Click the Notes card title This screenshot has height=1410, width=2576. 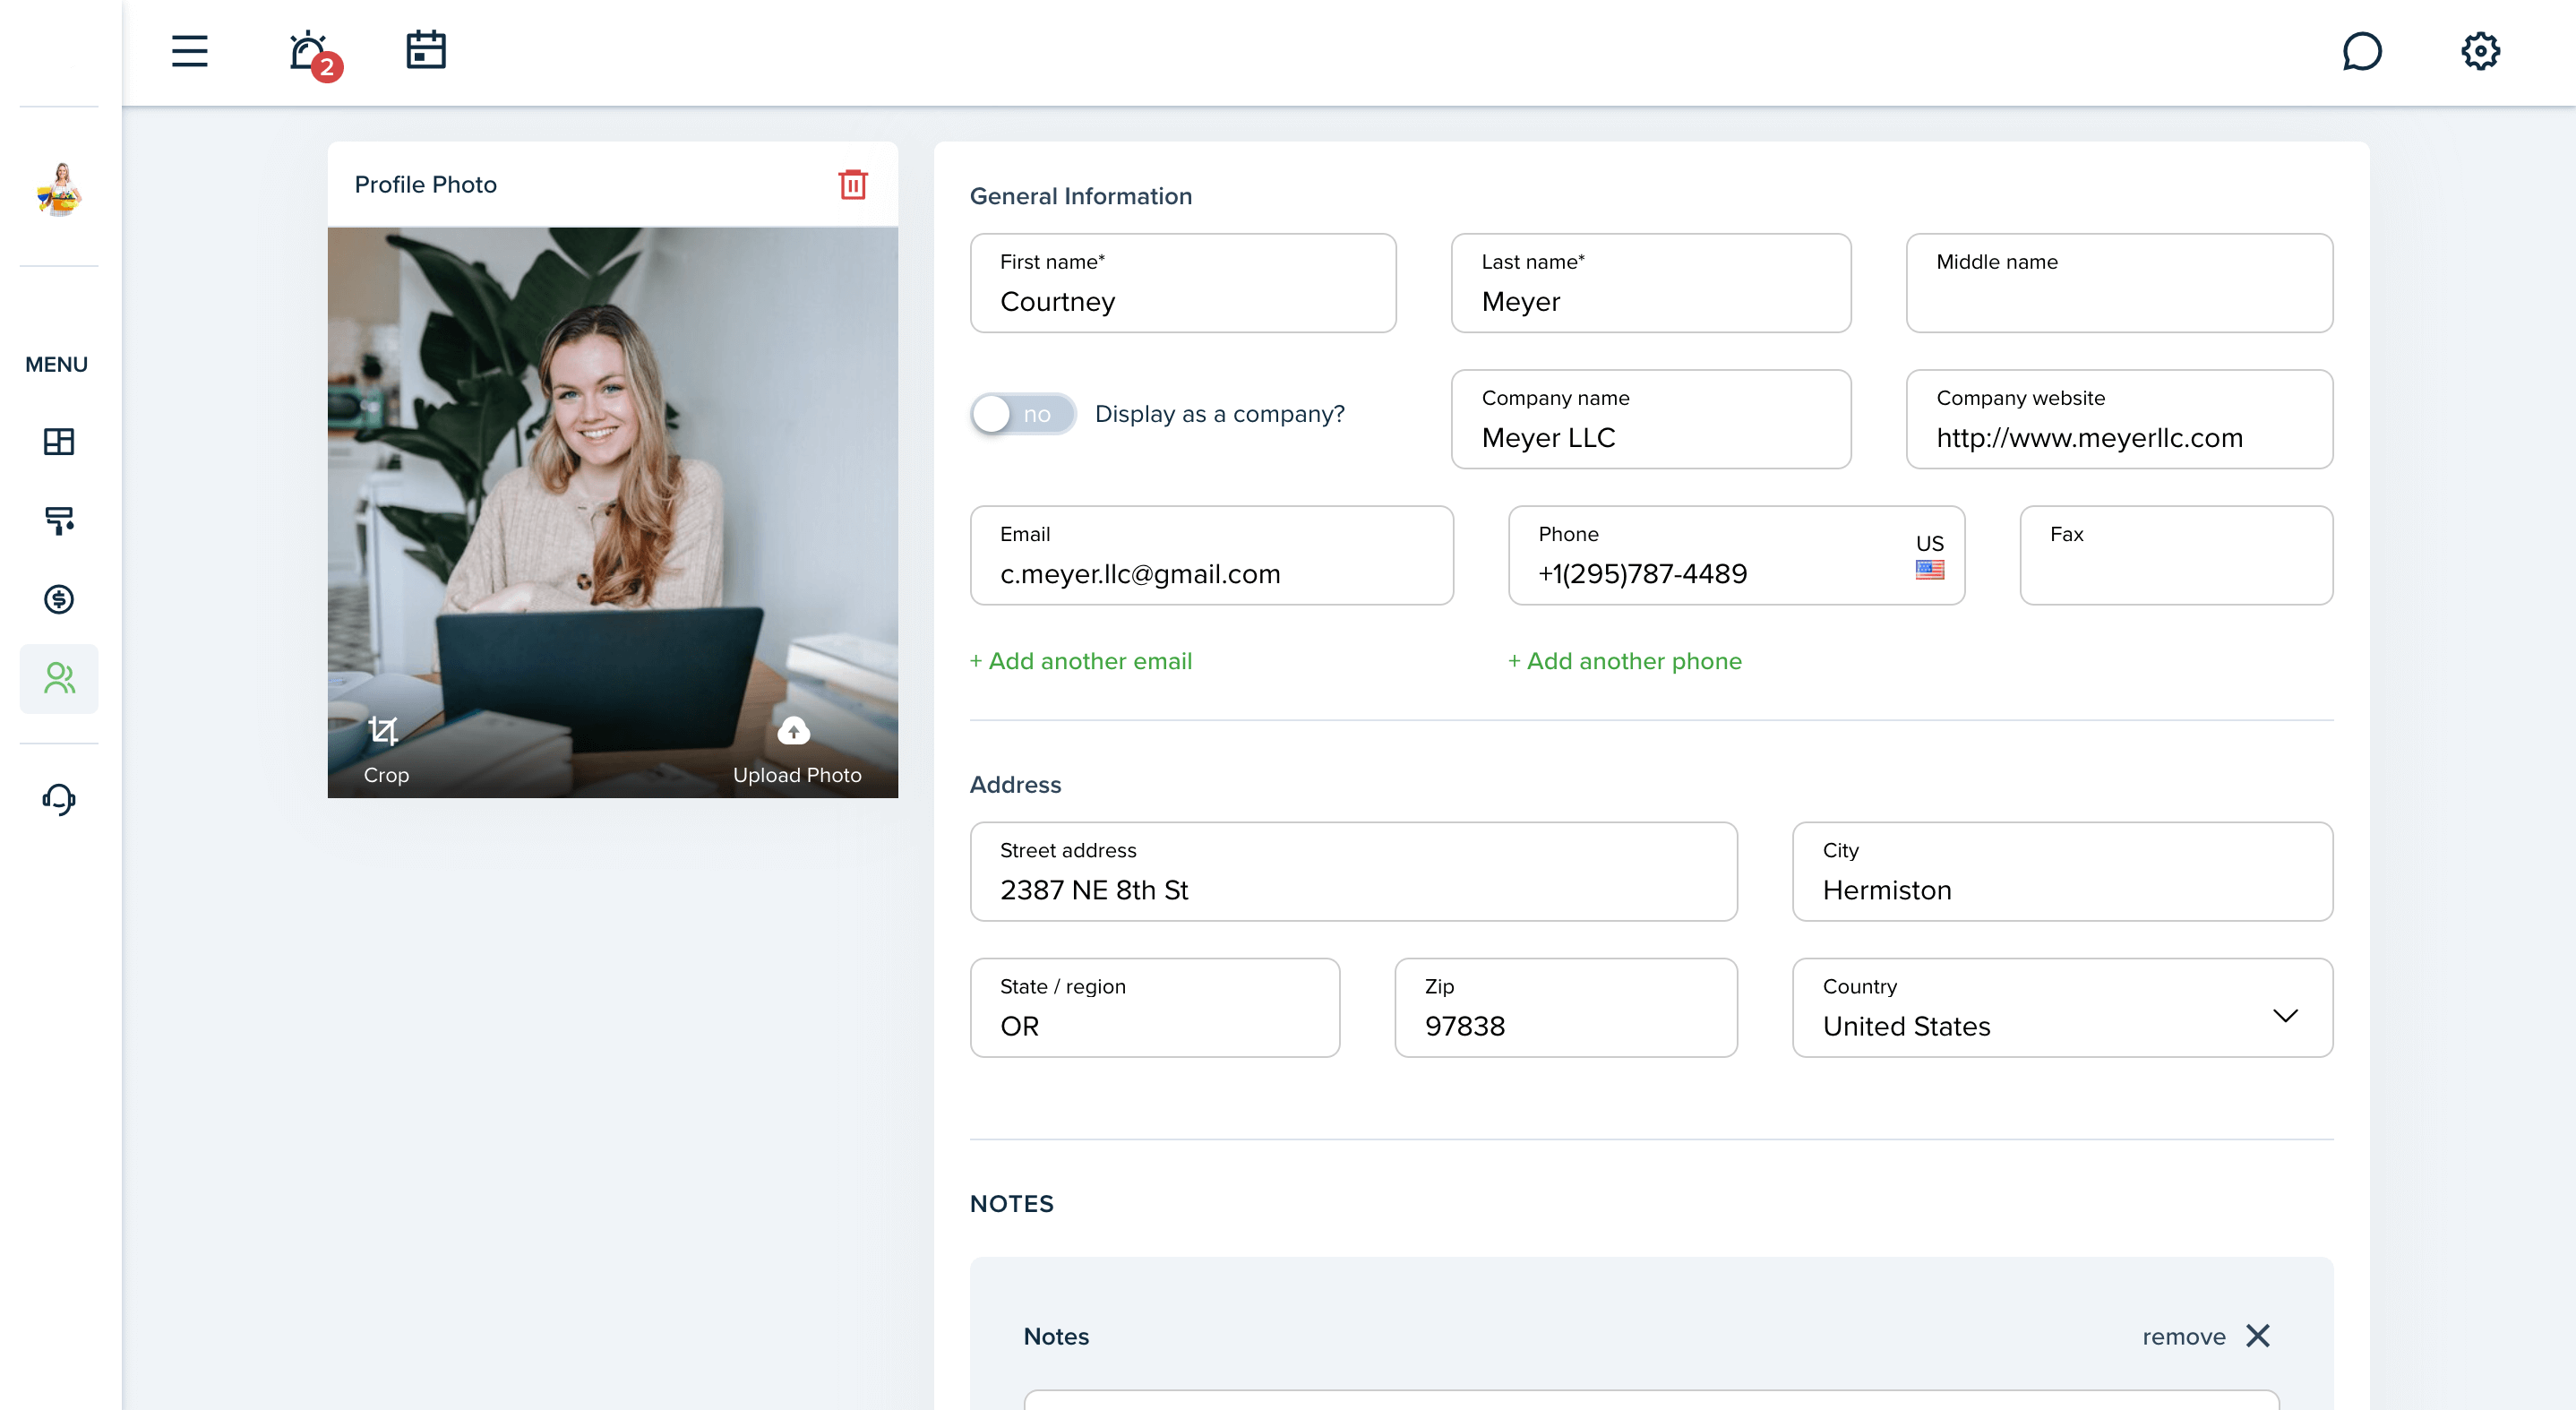[x=1056, y=1337]
